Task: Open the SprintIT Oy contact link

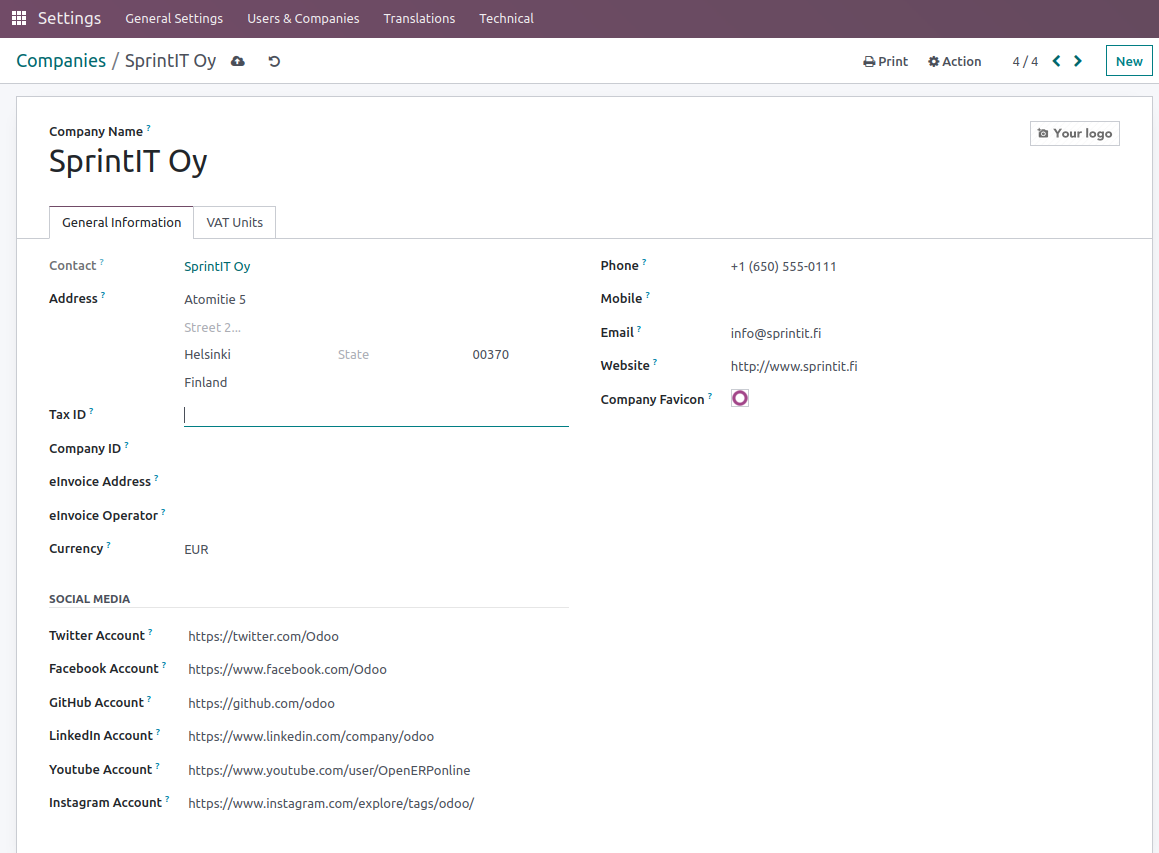Action: (217, 267)
